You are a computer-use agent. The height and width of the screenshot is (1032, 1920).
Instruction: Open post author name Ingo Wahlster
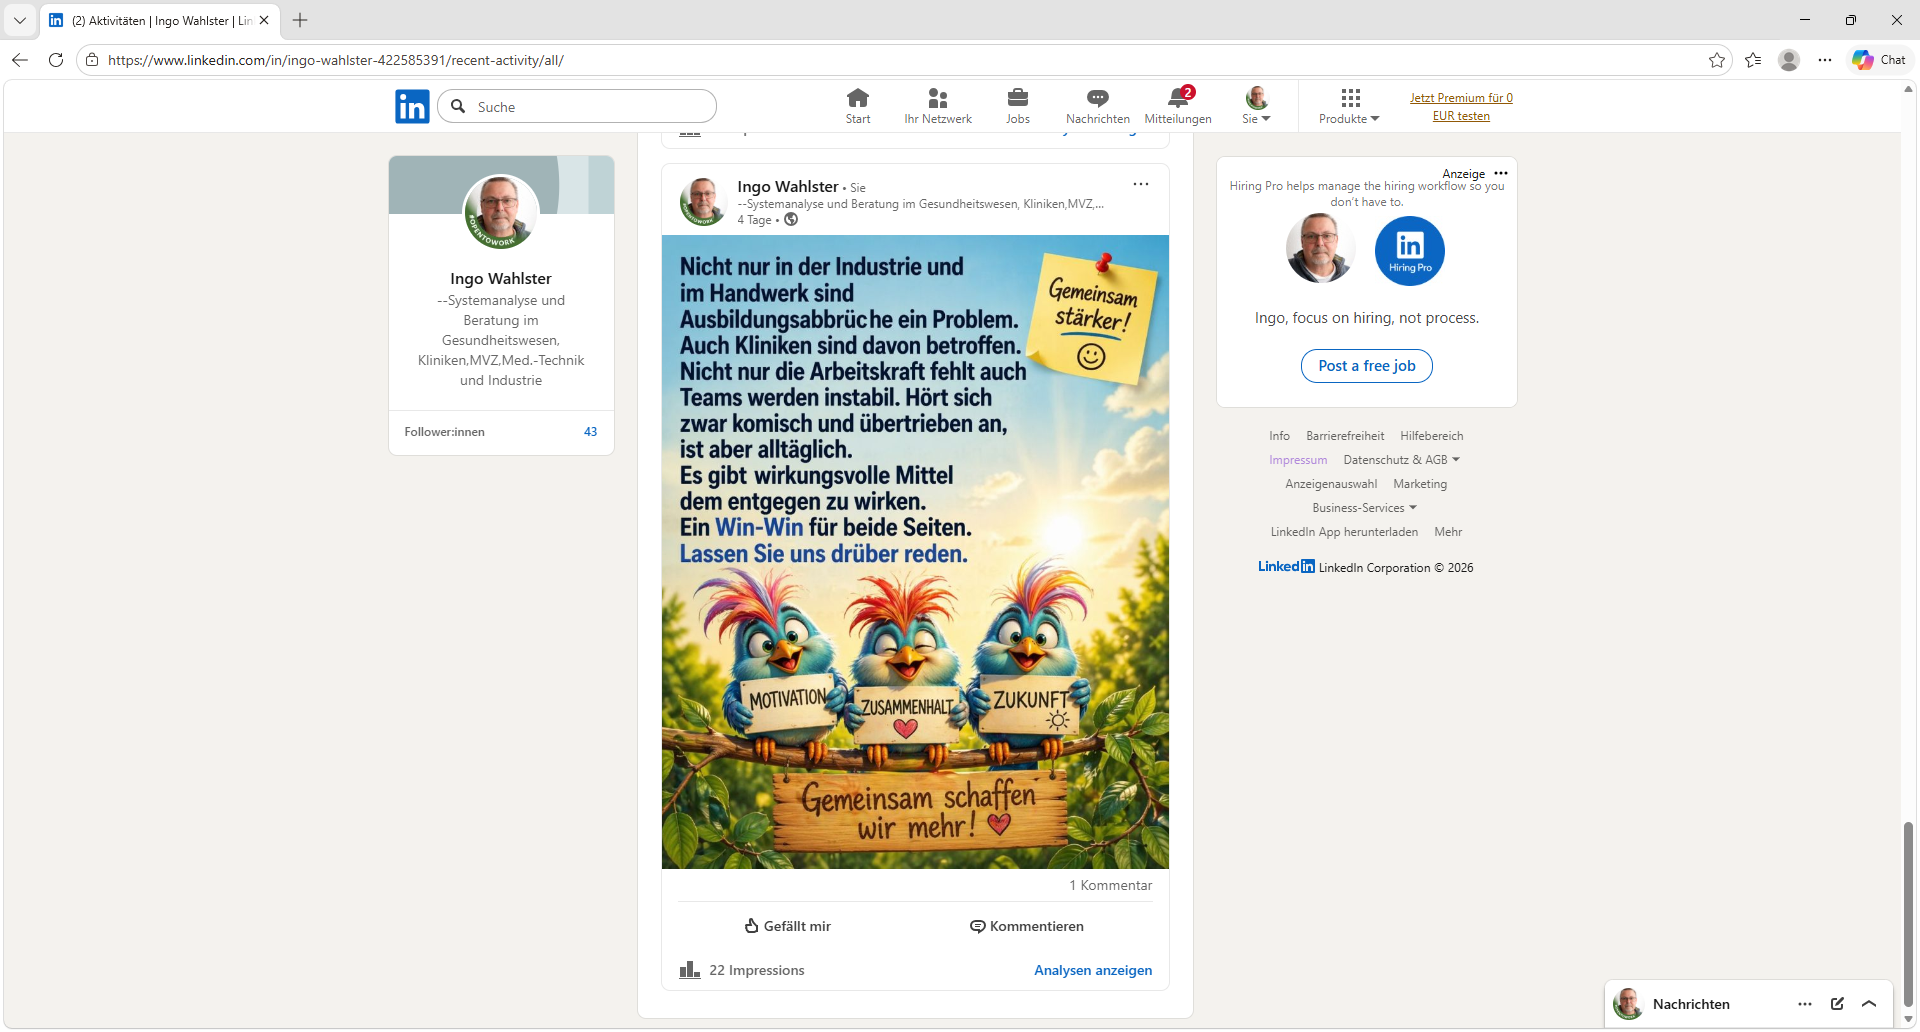coord(788,186)
